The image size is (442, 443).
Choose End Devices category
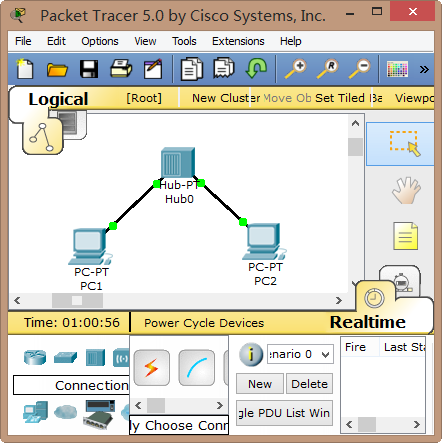click(35, 412)
